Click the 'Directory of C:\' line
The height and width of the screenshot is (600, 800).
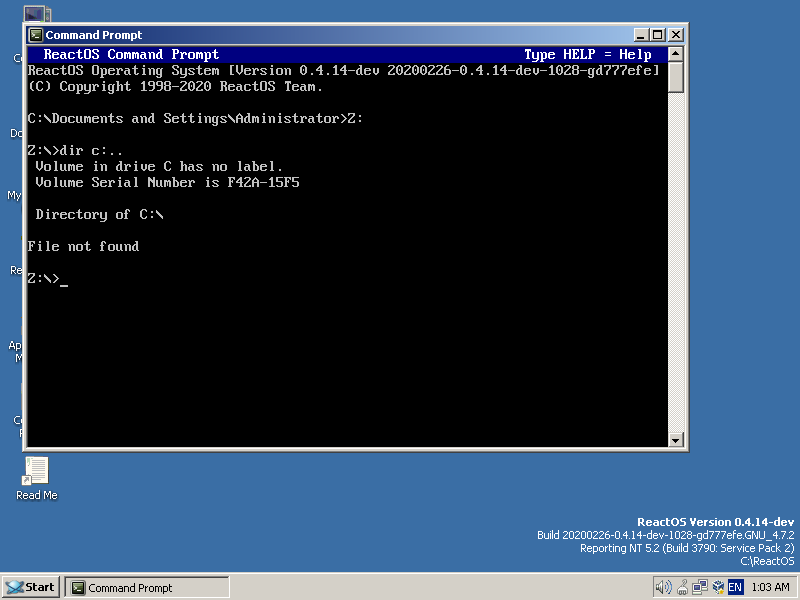99,214
